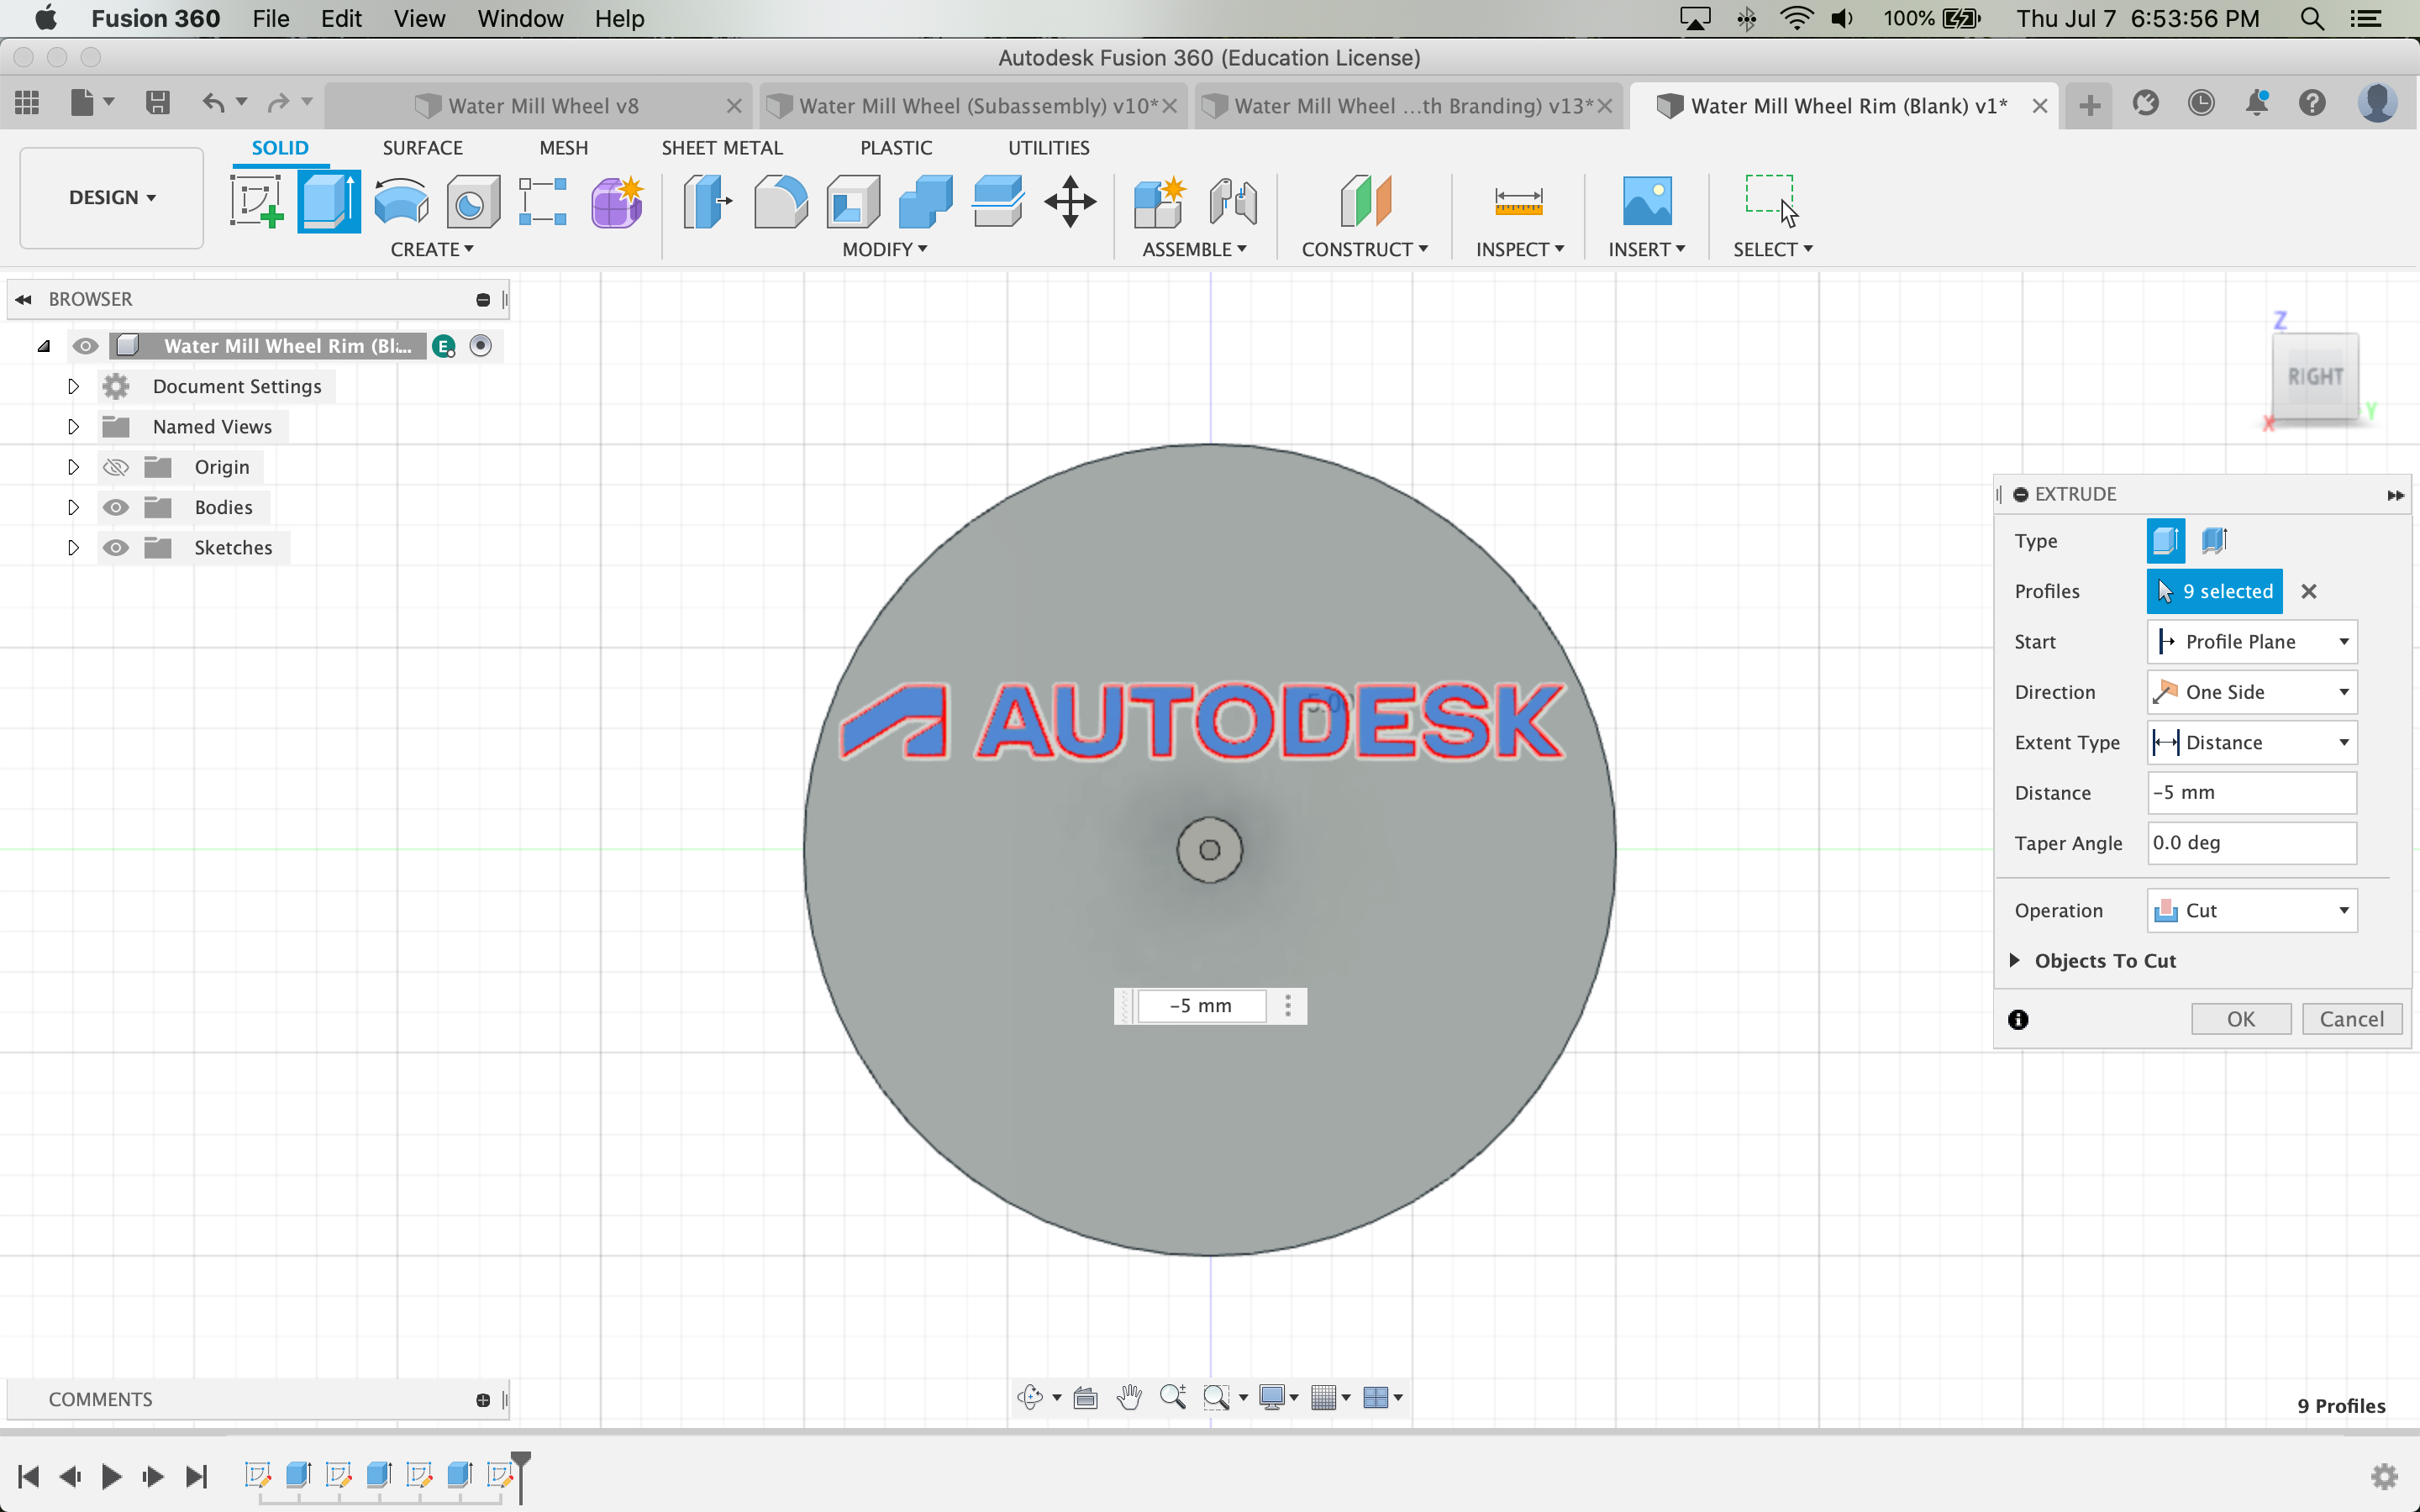Open the Rectangular Pattern tool
Viewport: 2420px width, 1512px height.
pyautogui.click(x=543, y=201)
